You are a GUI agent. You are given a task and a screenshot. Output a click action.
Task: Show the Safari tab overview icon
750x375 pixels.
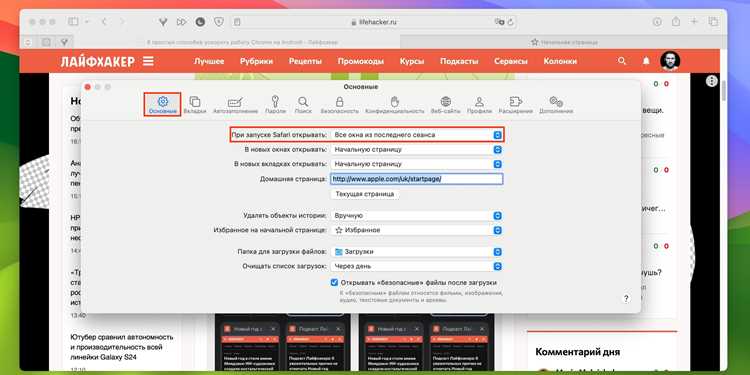[713, 22]
